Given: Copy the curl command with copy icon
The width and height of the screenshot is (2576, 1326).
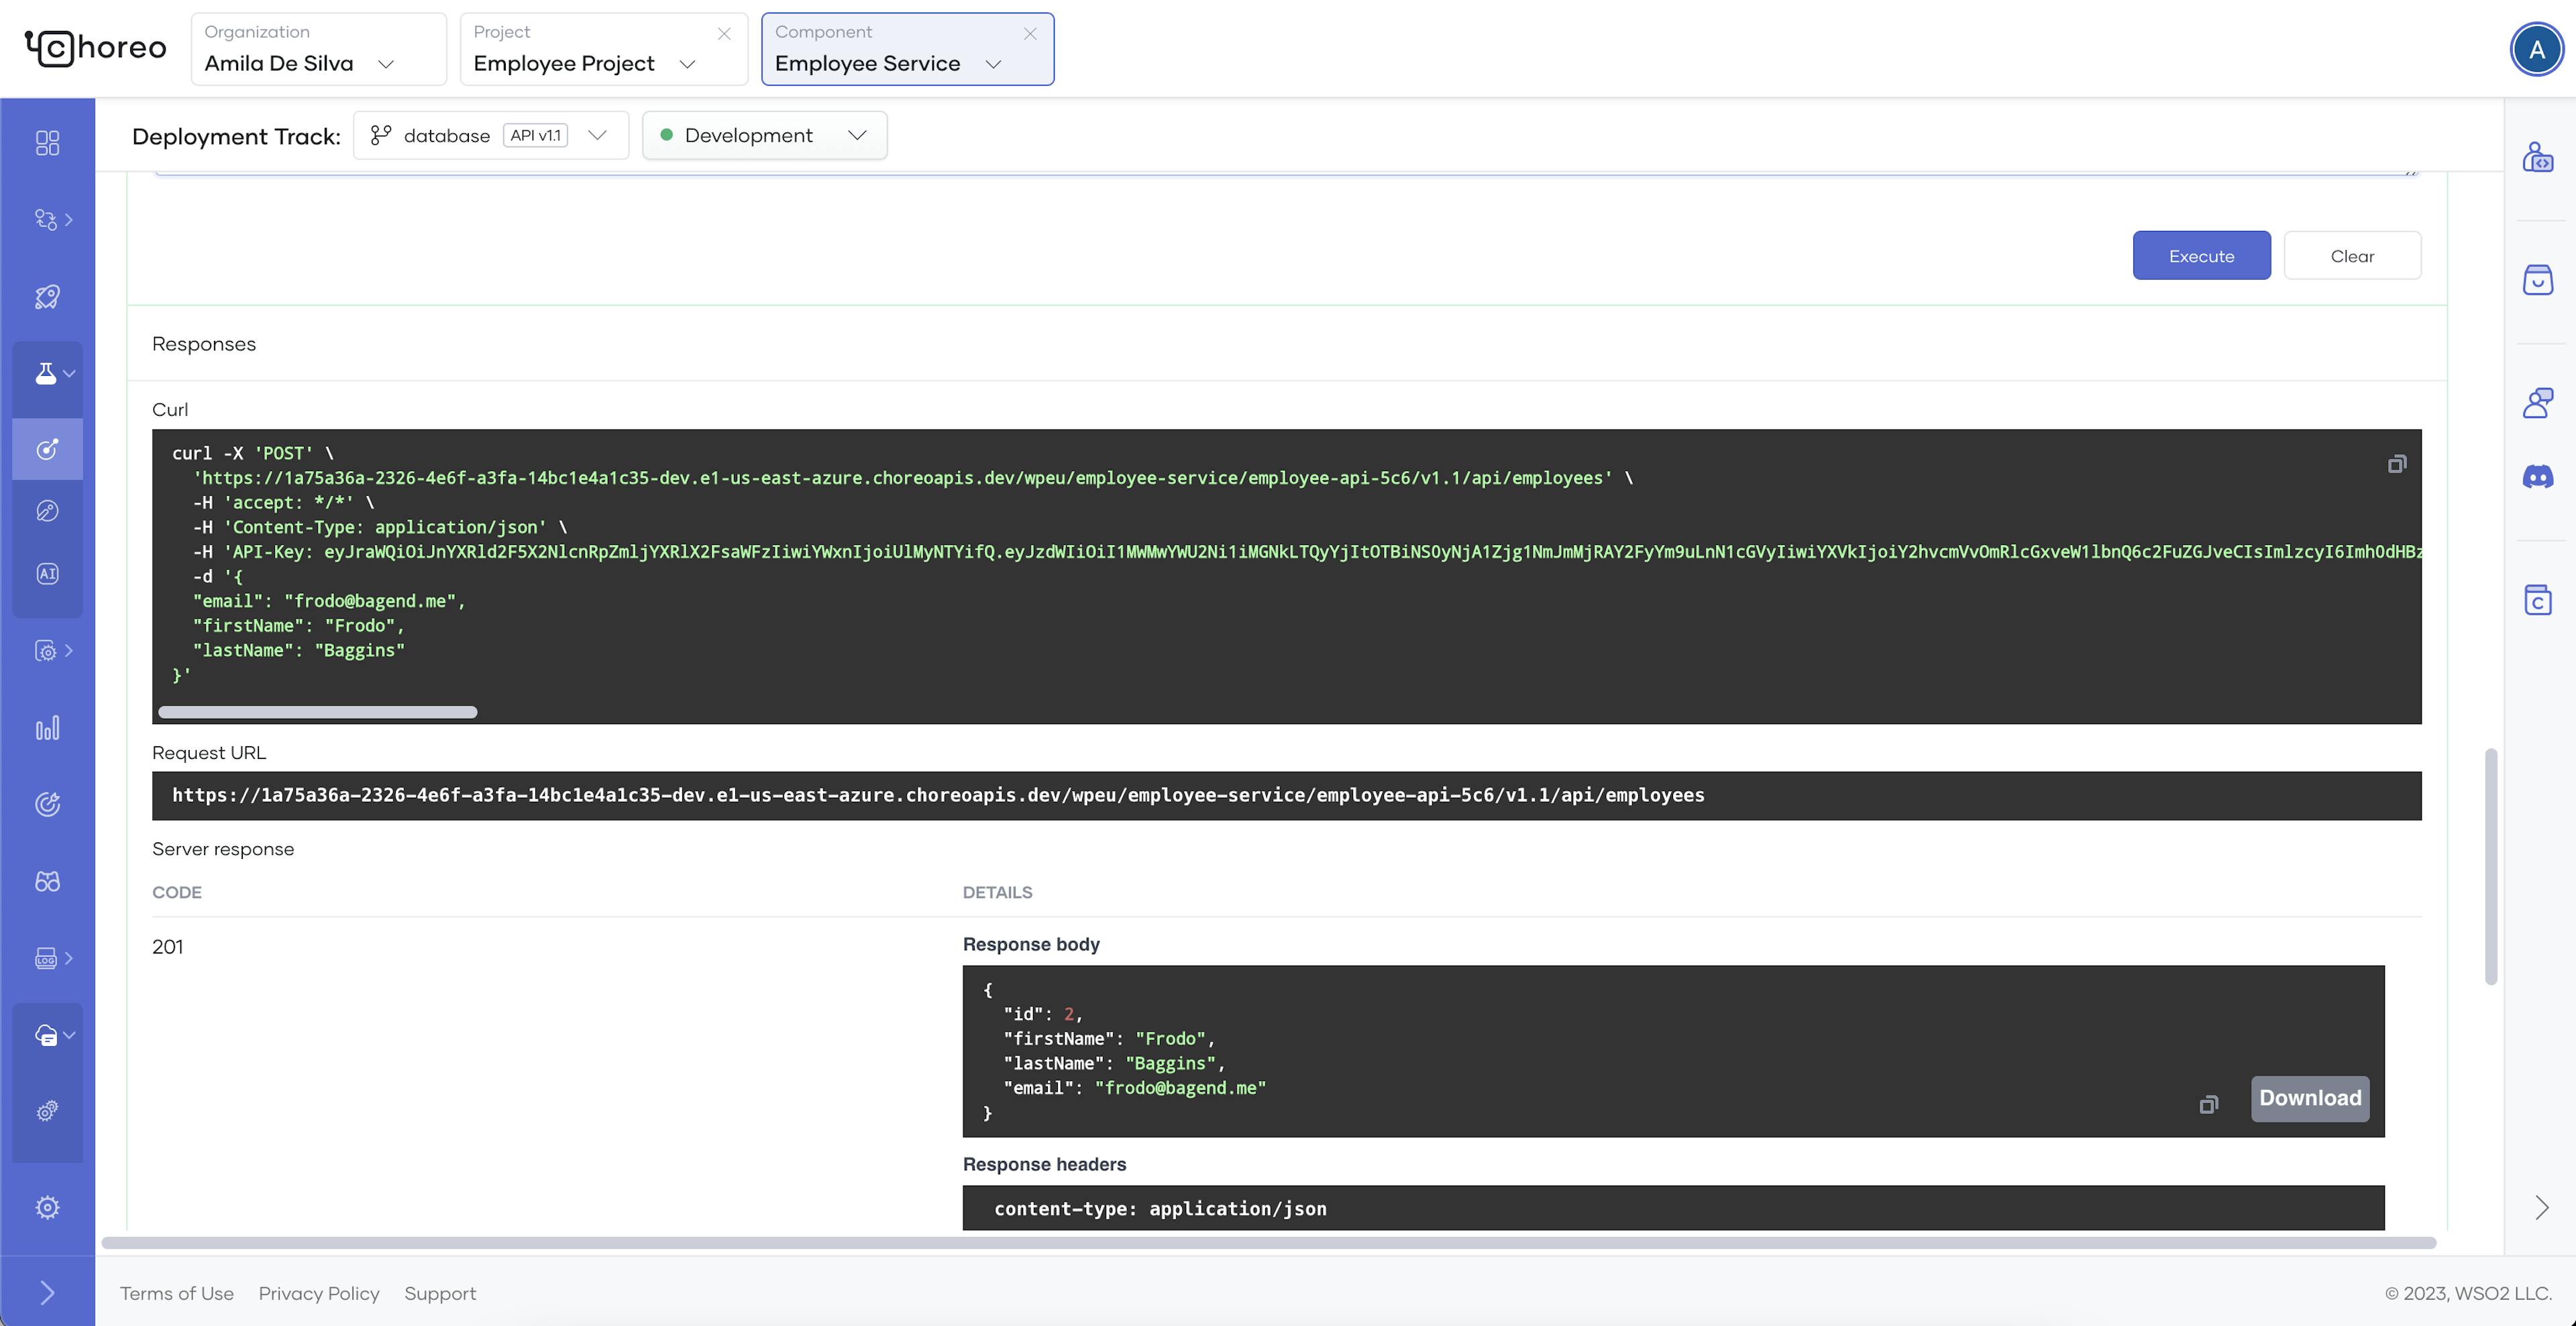Looking at the screenshot, I should pos(2397,464).
